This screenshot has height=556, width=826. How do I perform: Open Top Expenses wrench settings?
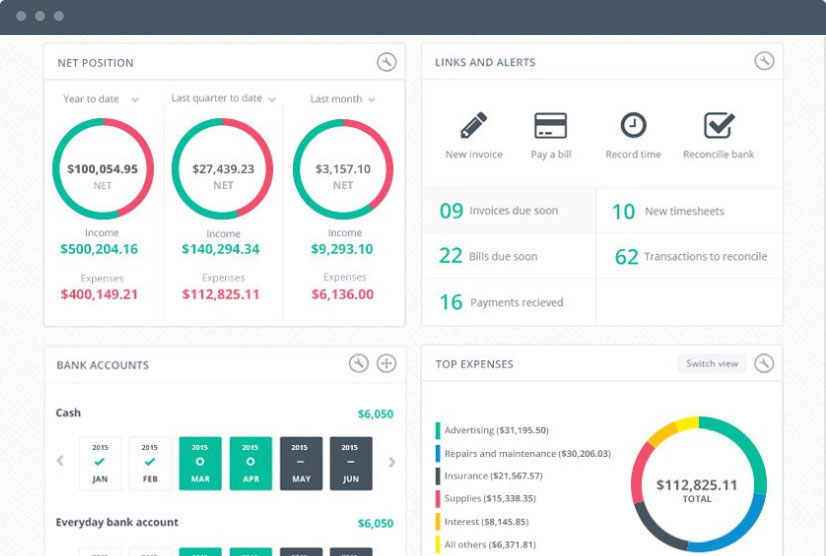(x=764, y=363)
